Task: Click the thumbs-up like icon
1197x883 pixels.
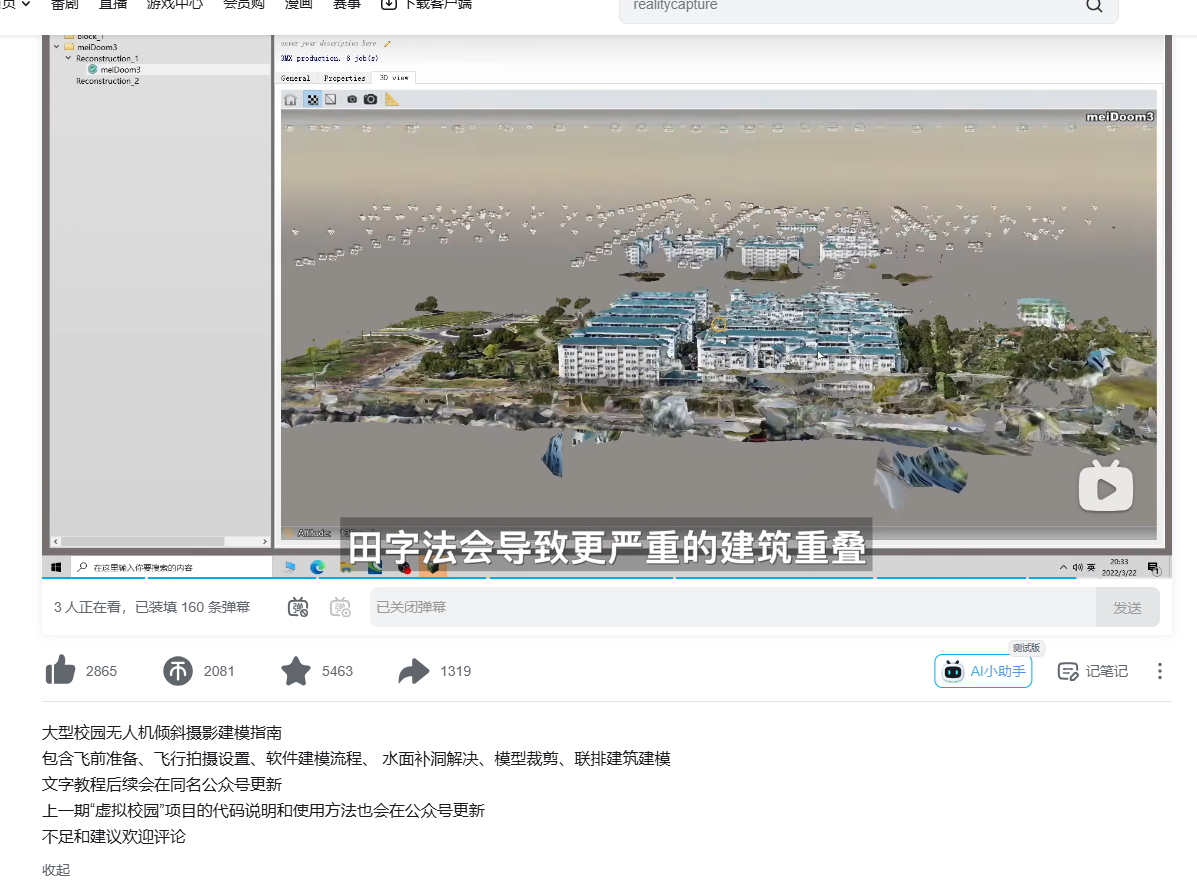Action: [x=60, y=671]
